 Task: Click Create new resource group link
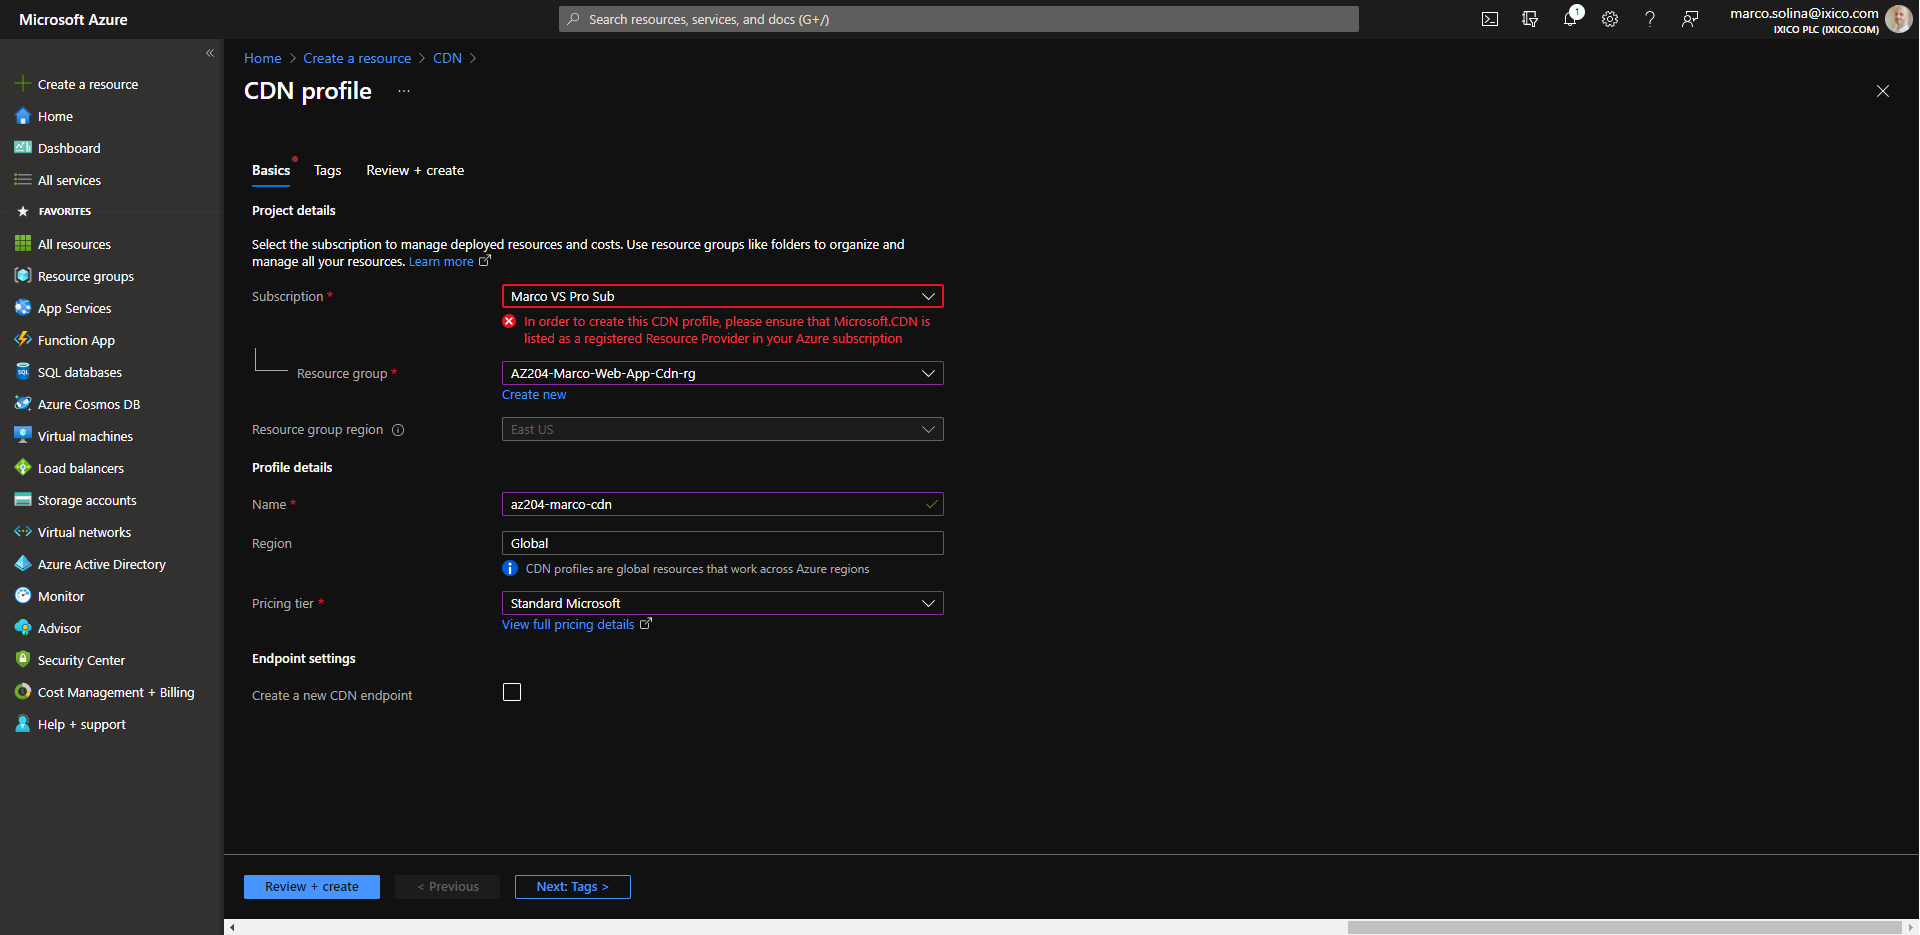534,395
